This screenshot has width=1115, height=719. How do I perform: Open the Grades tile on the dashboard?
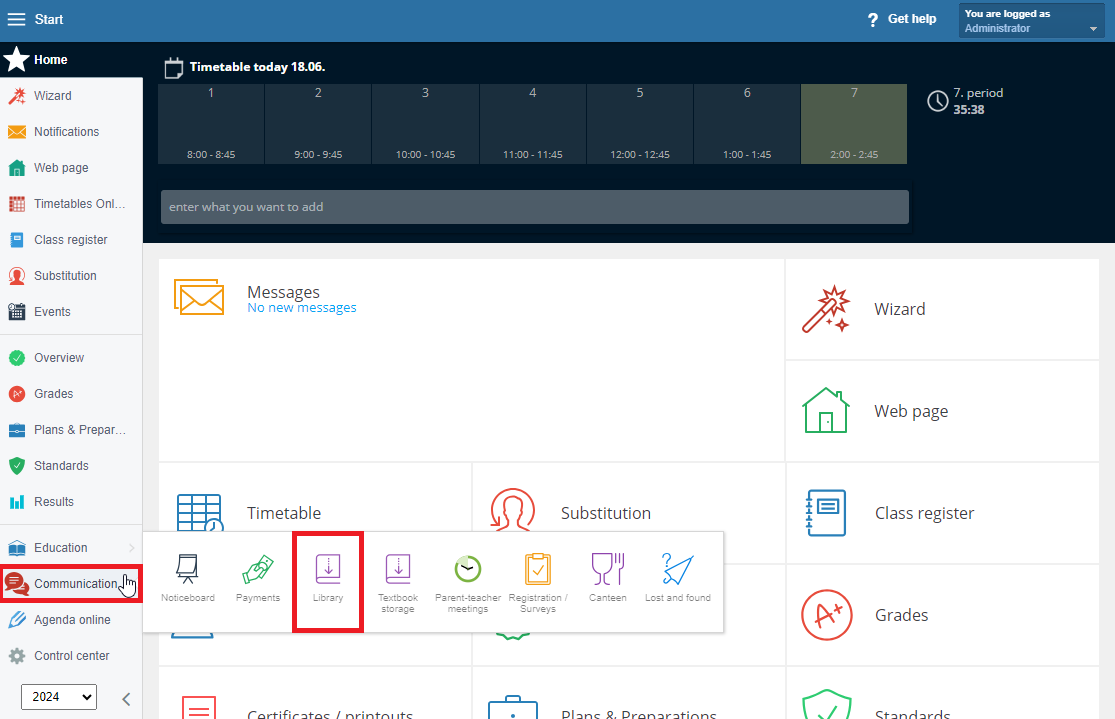tap(942, 615)
